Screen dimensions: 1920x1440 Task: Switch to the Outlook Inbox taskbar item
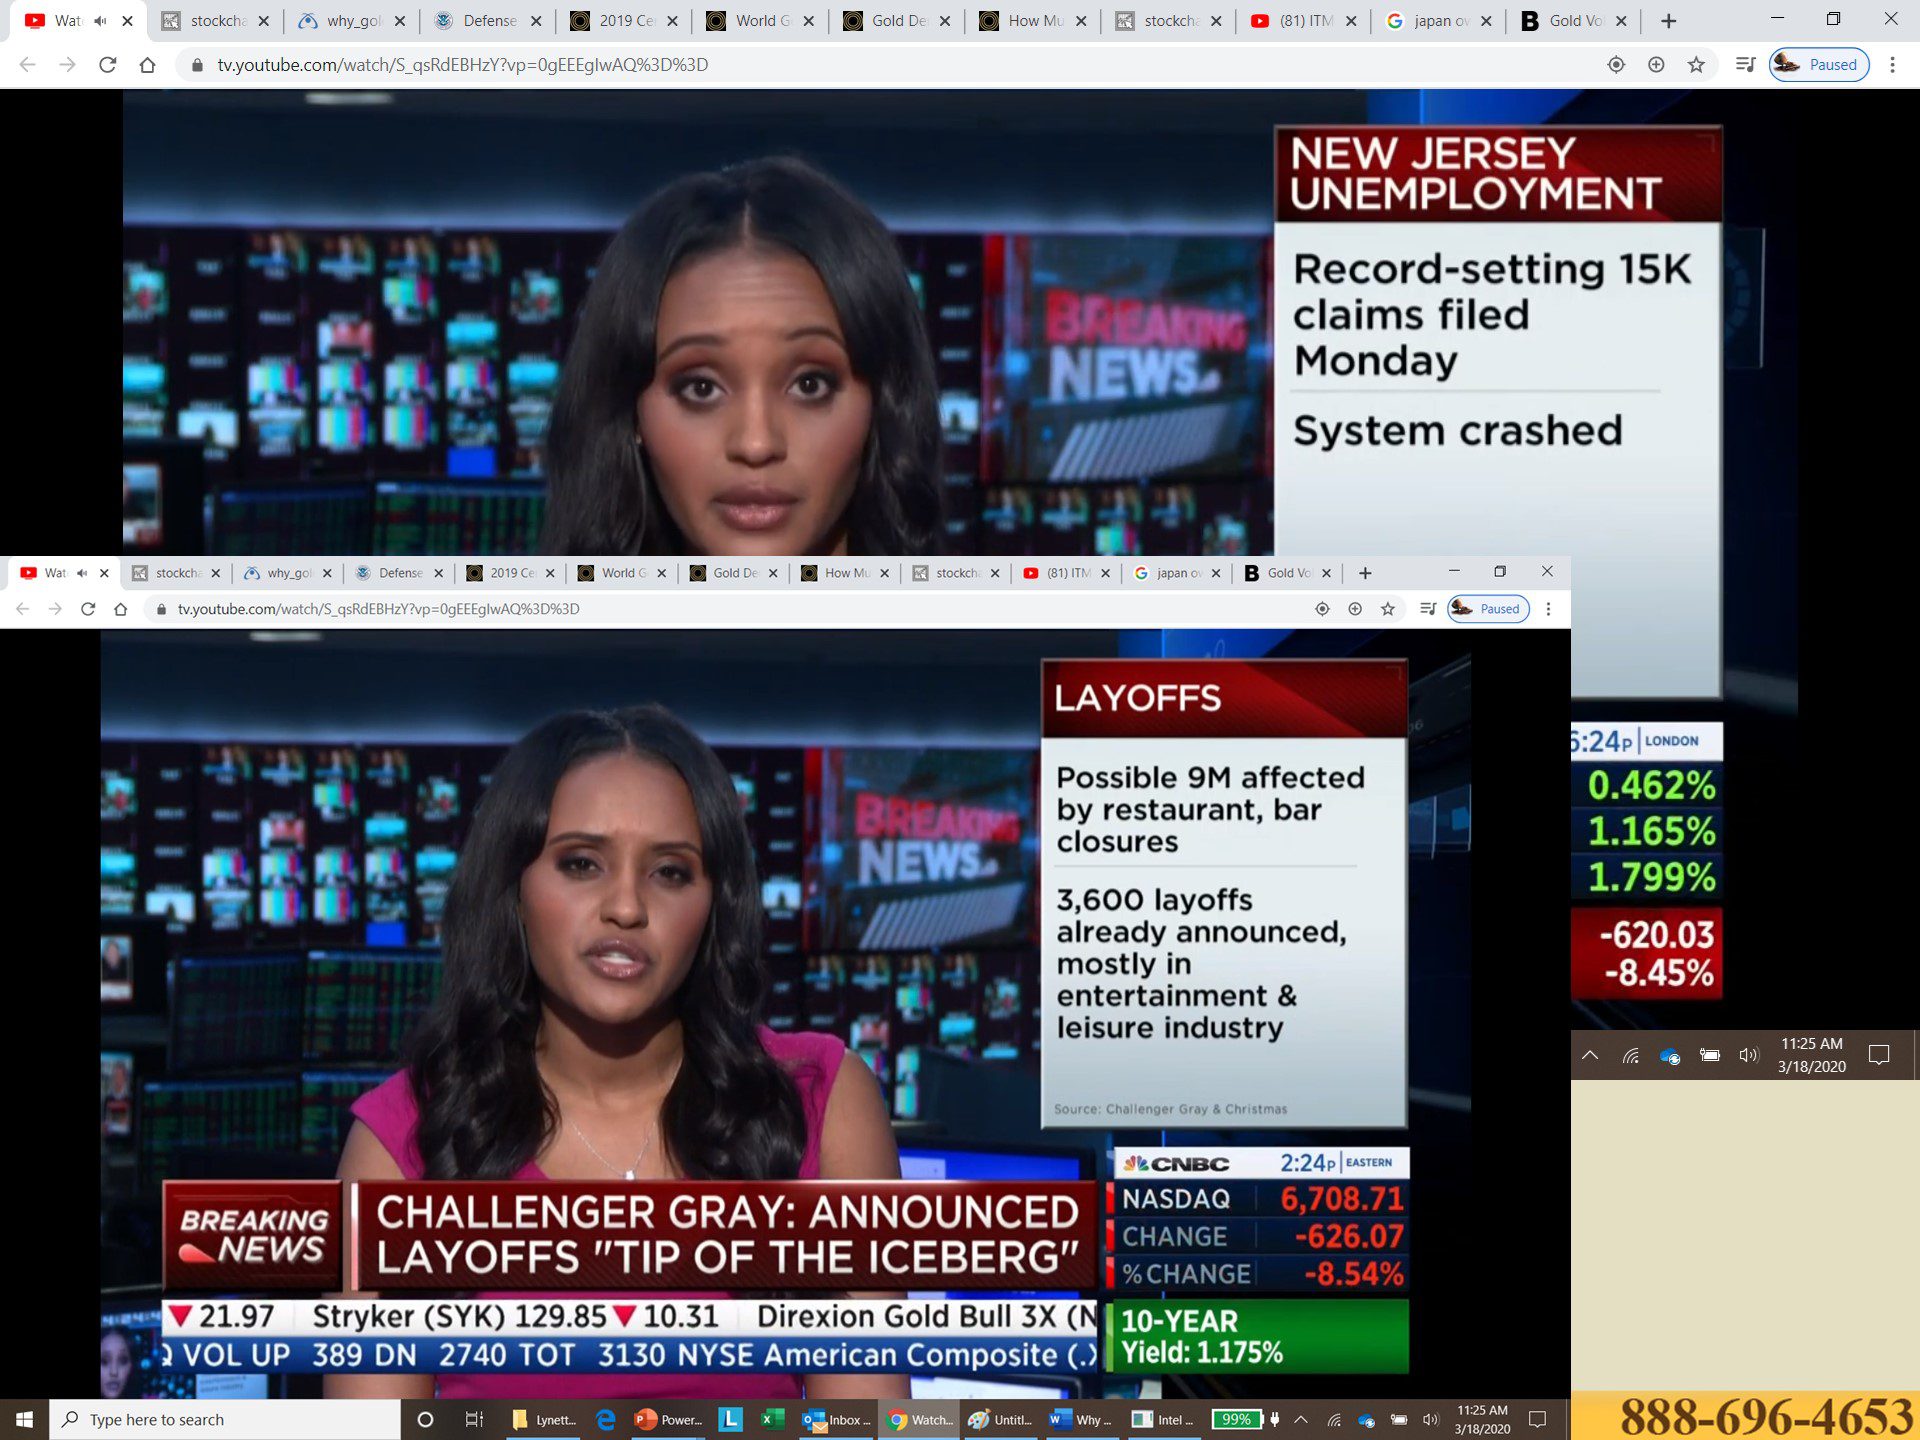tap(837, 1420)
